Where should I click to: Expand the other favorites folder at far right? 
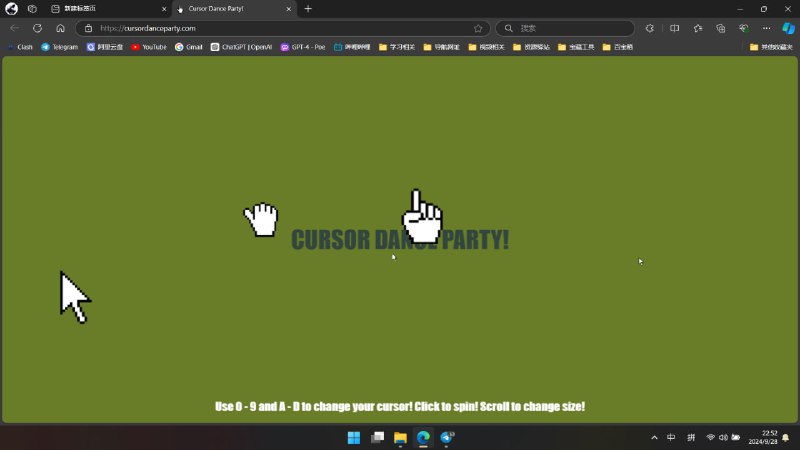[x=771, y=47]
